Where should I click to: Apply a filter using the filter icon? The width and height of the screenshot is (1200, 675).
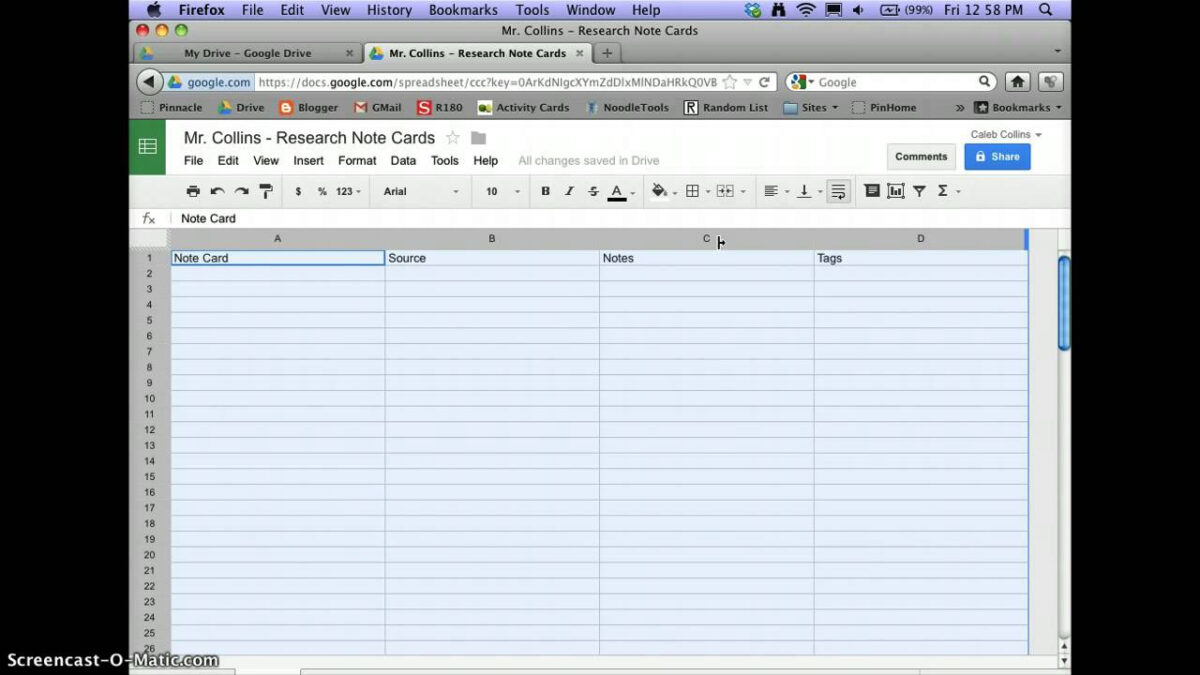point(919,191)
